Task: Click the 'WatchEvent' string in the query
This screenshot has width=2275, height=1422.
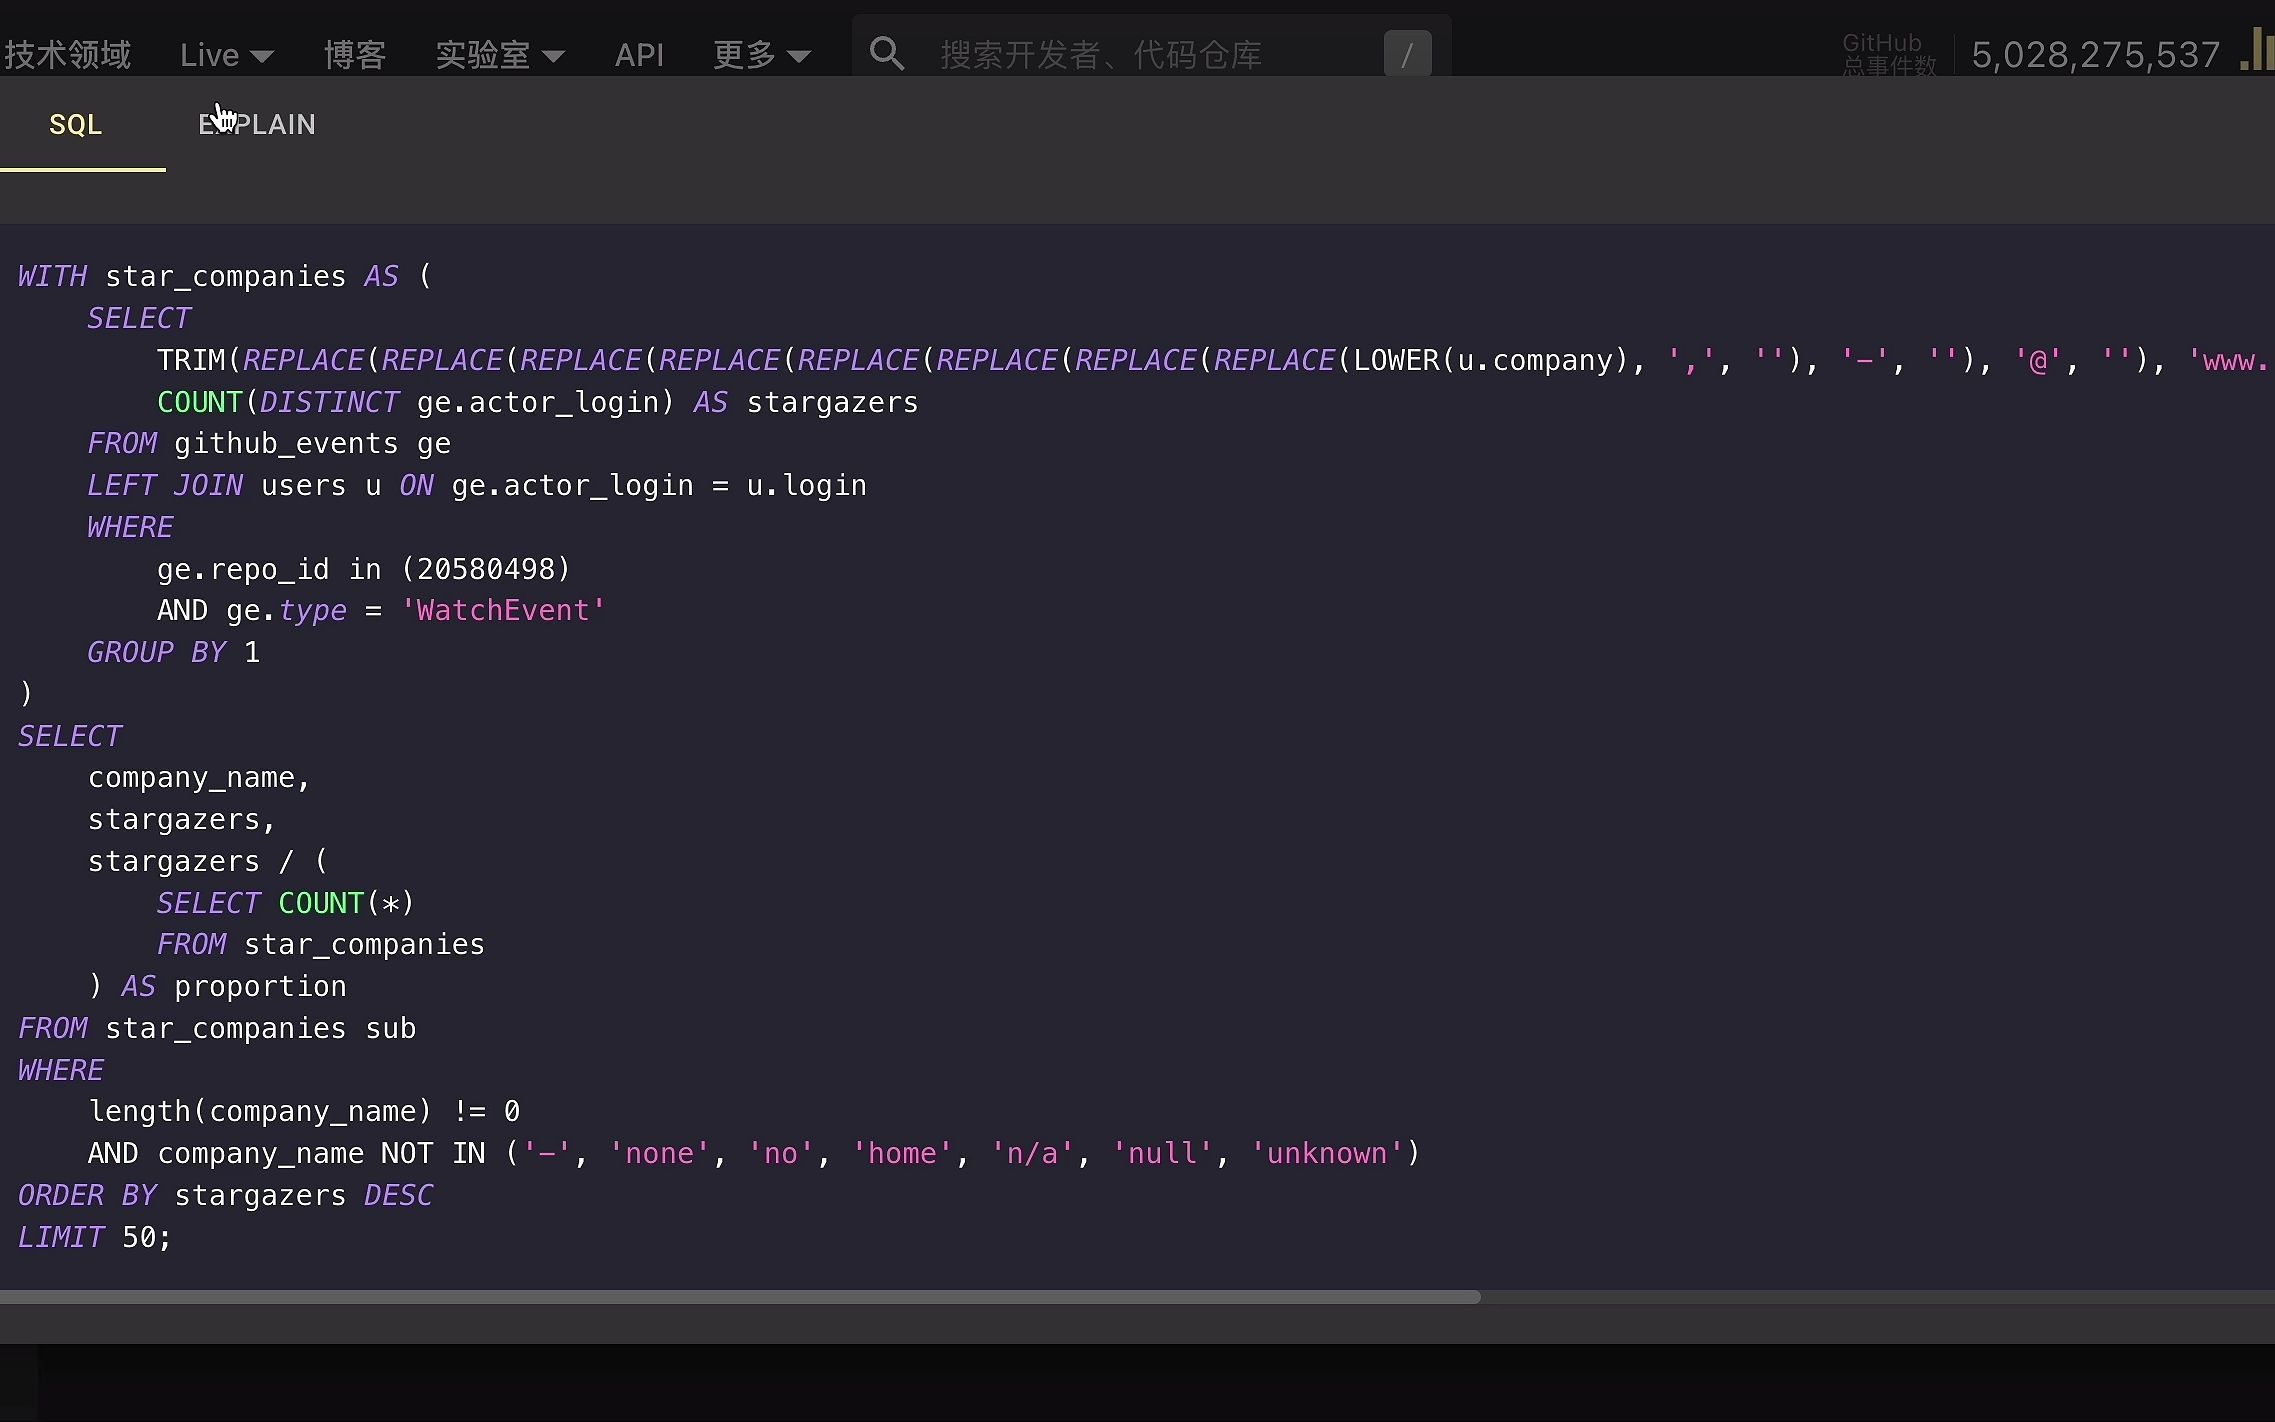Action: [x=503, y=610]
